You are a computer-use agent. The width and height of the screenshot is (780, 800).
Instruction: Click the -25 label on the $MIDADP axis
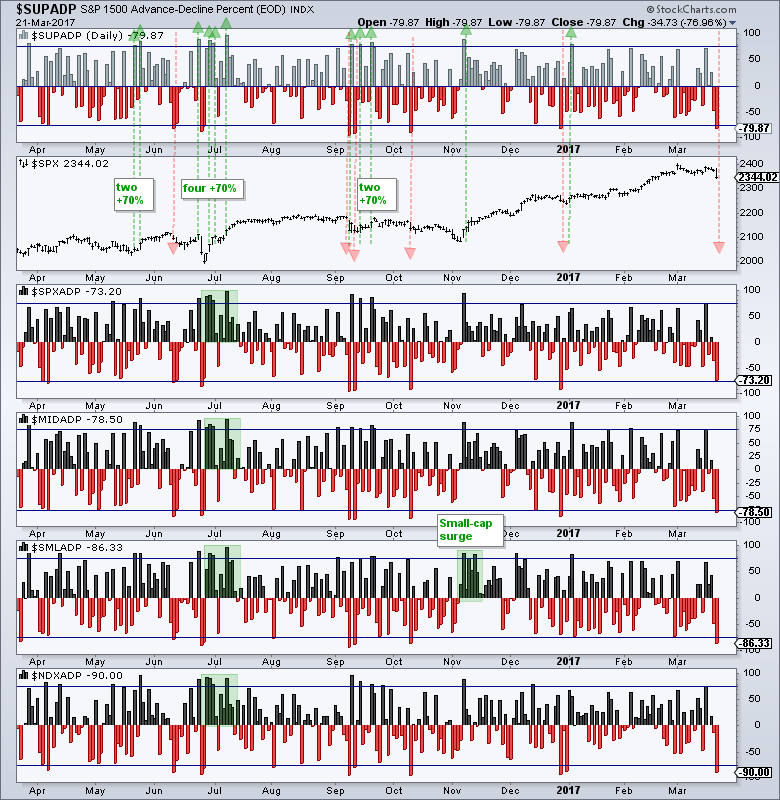[753, 483]
